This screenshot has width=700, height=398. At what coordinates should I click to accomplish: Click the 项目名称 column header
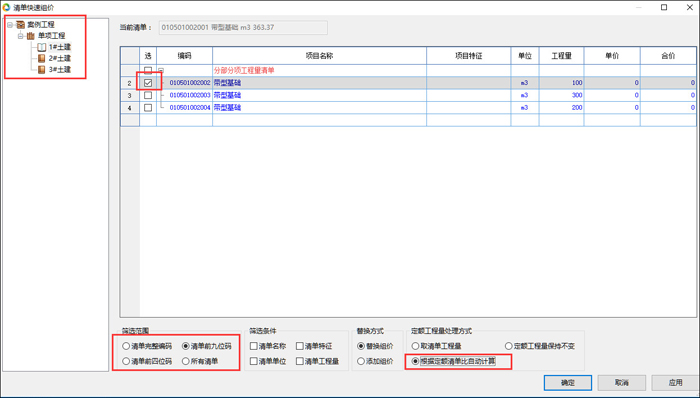click(320, 56)
